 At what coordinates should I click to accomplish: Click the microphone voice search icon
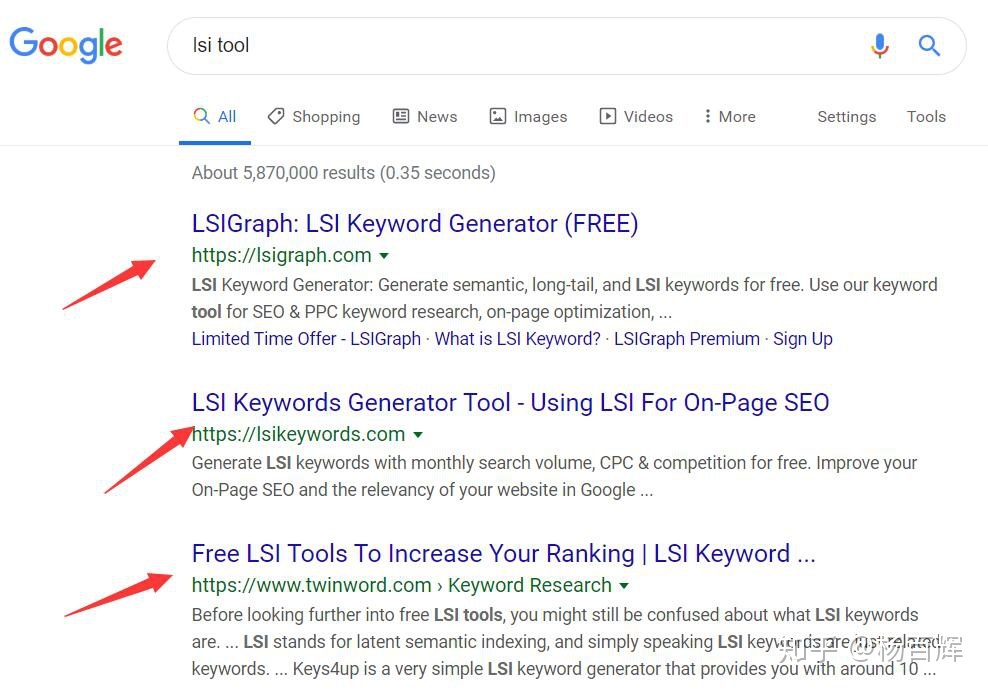pos(880,45)
